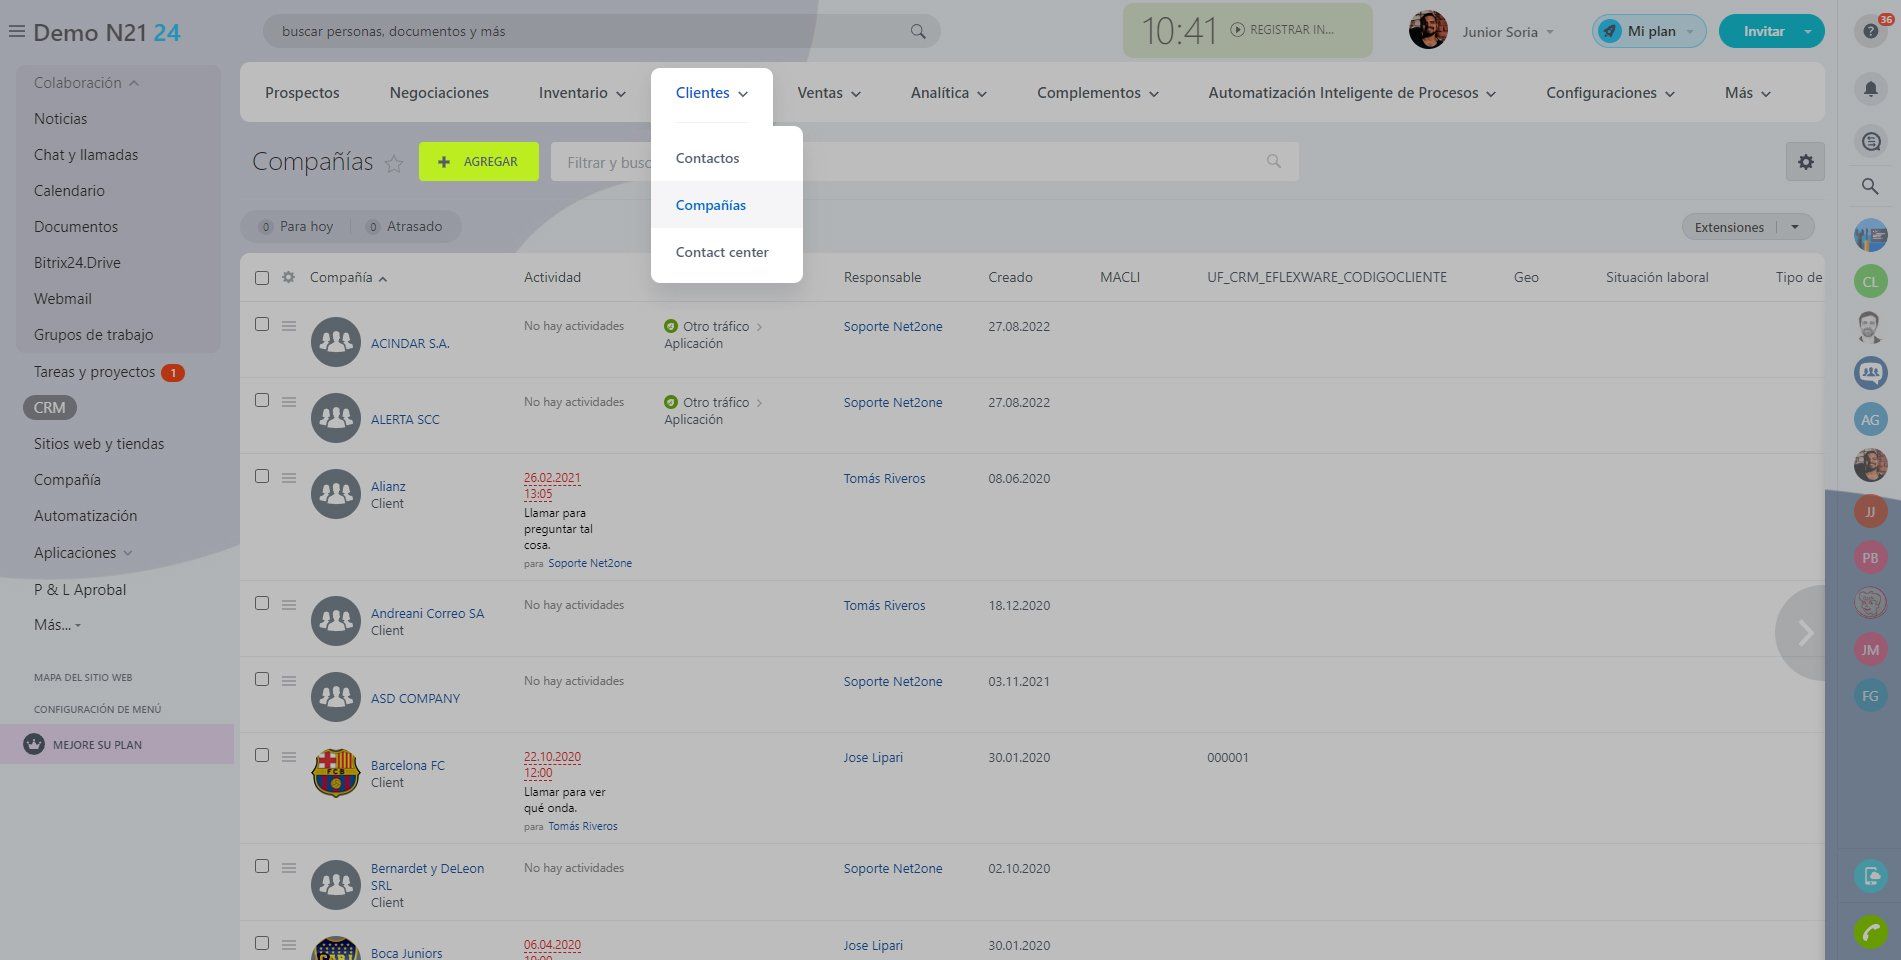Check the Alianz row checkbox
The width and height of the screenshot is (1901, 960).
(x=262, y=476)
